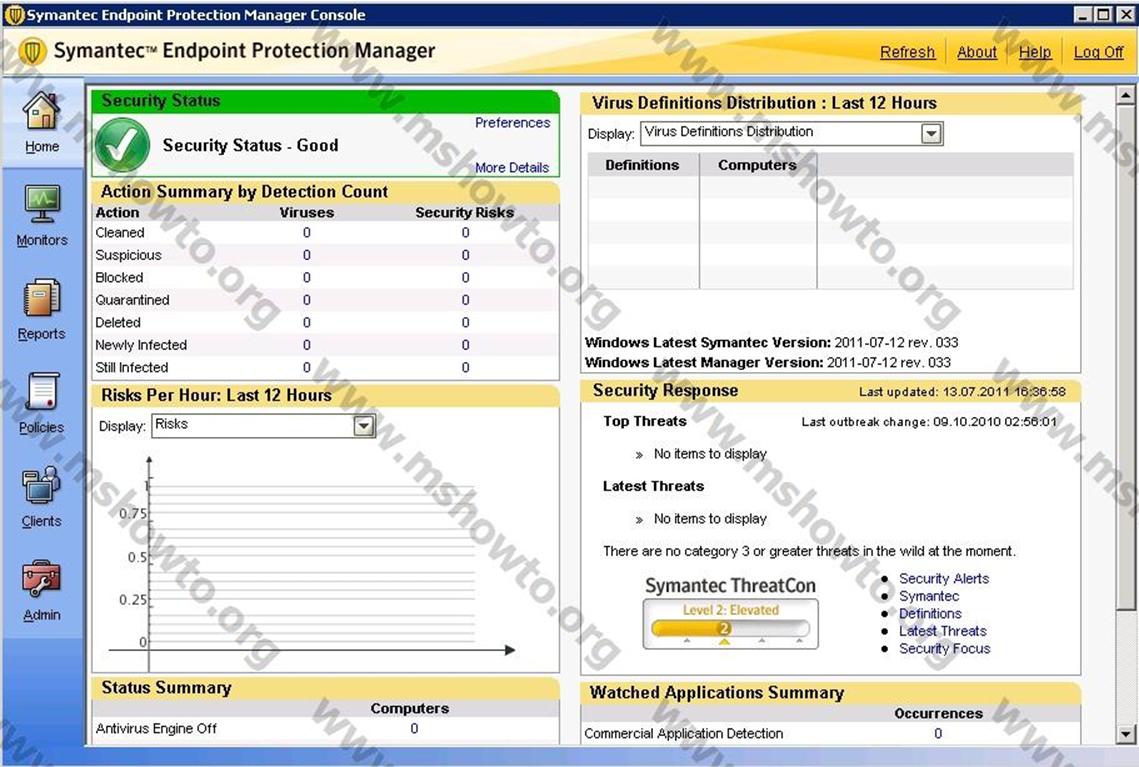Image resolution: width=1139 pixels, height=767 pixels.
Task: Click the "Last outbreak change" timestamp
Action: (x=929, y=421)
